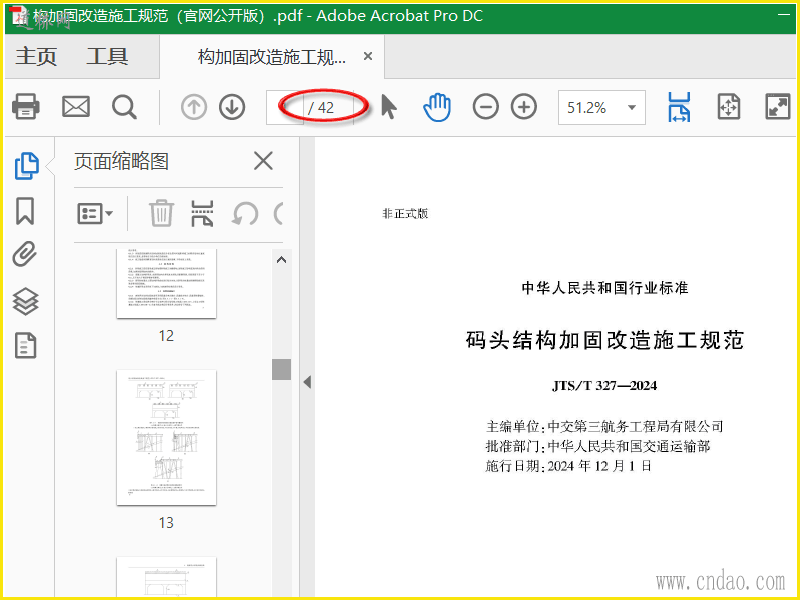This screenshot has height=600, width=800.
Task: Click the 主编单位 line
Action: click(x=605, y=426)
